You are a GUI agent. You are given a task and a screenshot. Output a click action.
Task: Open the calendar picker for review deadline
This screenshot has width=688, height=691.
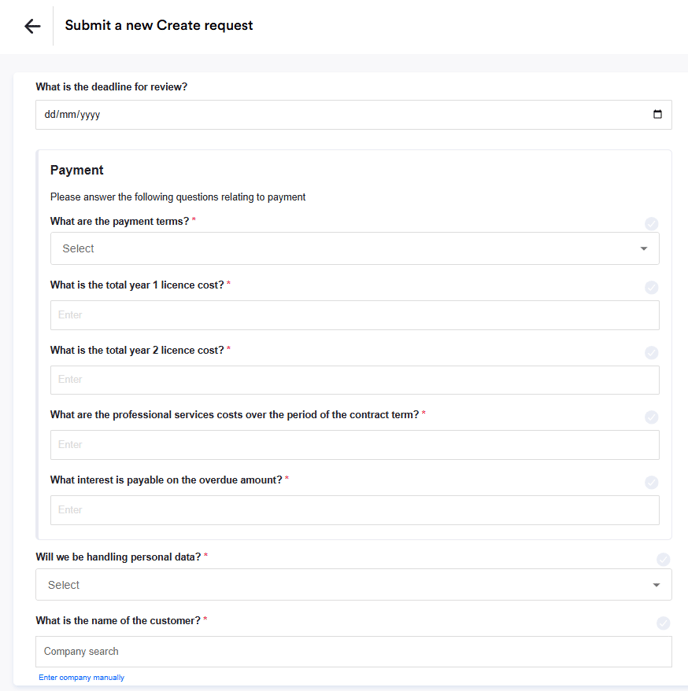click(x=657, y=114)
